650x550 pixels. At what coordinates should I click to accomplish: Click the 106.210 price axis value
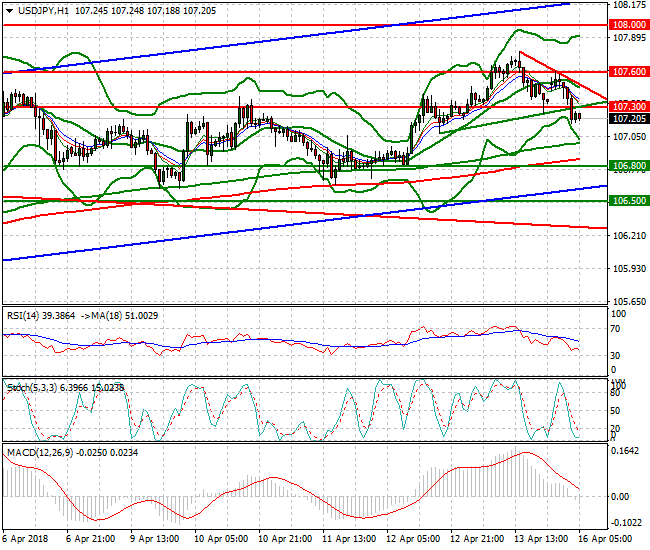tap(629, 235)
